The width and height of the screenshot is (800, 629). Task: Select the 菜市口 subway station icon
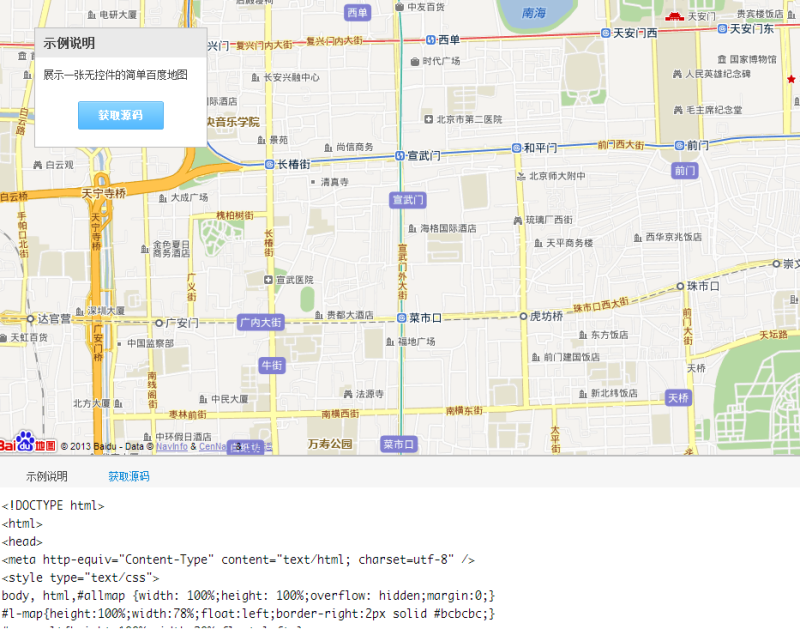(401, 318)
